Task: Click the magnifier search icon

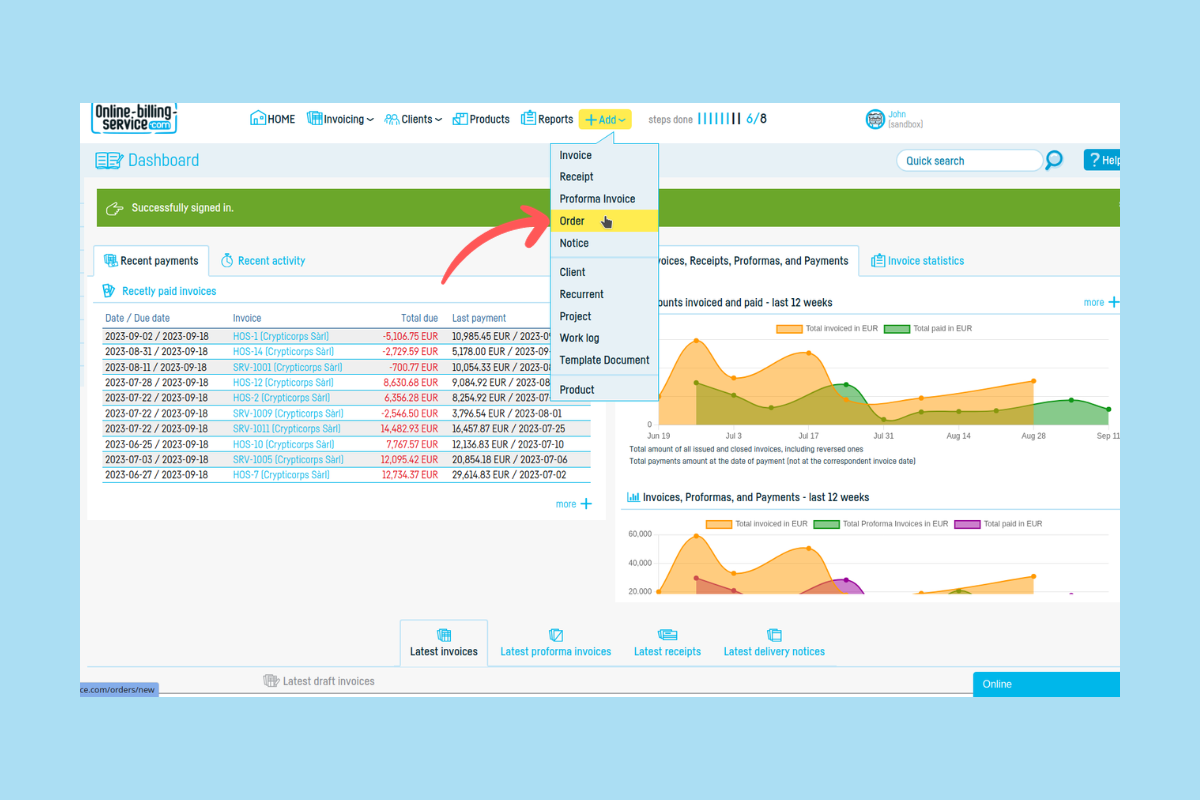Action: [x=1054, y=160]
